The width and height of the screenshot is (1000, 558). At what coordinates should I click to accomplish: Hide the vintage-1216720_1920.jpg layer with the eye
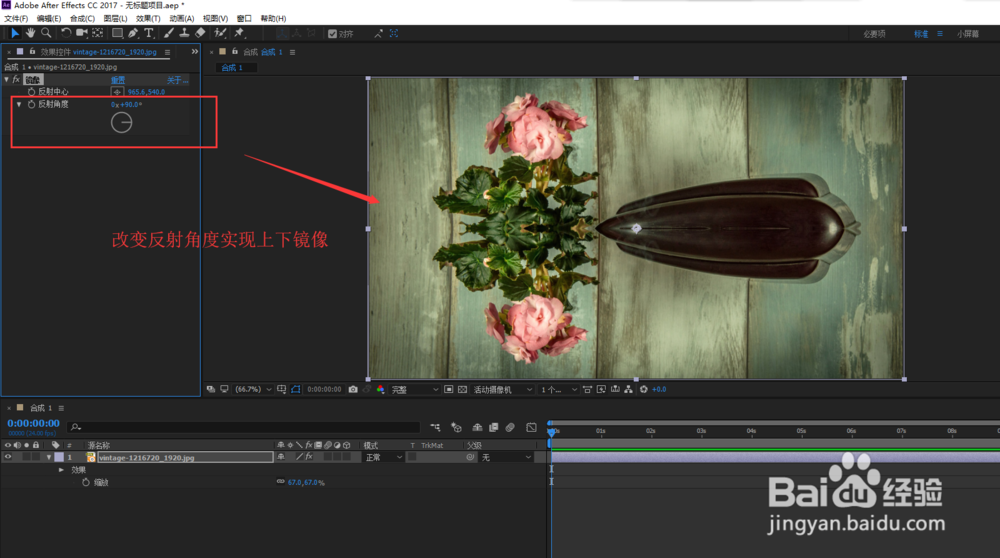tap(8, 457)
